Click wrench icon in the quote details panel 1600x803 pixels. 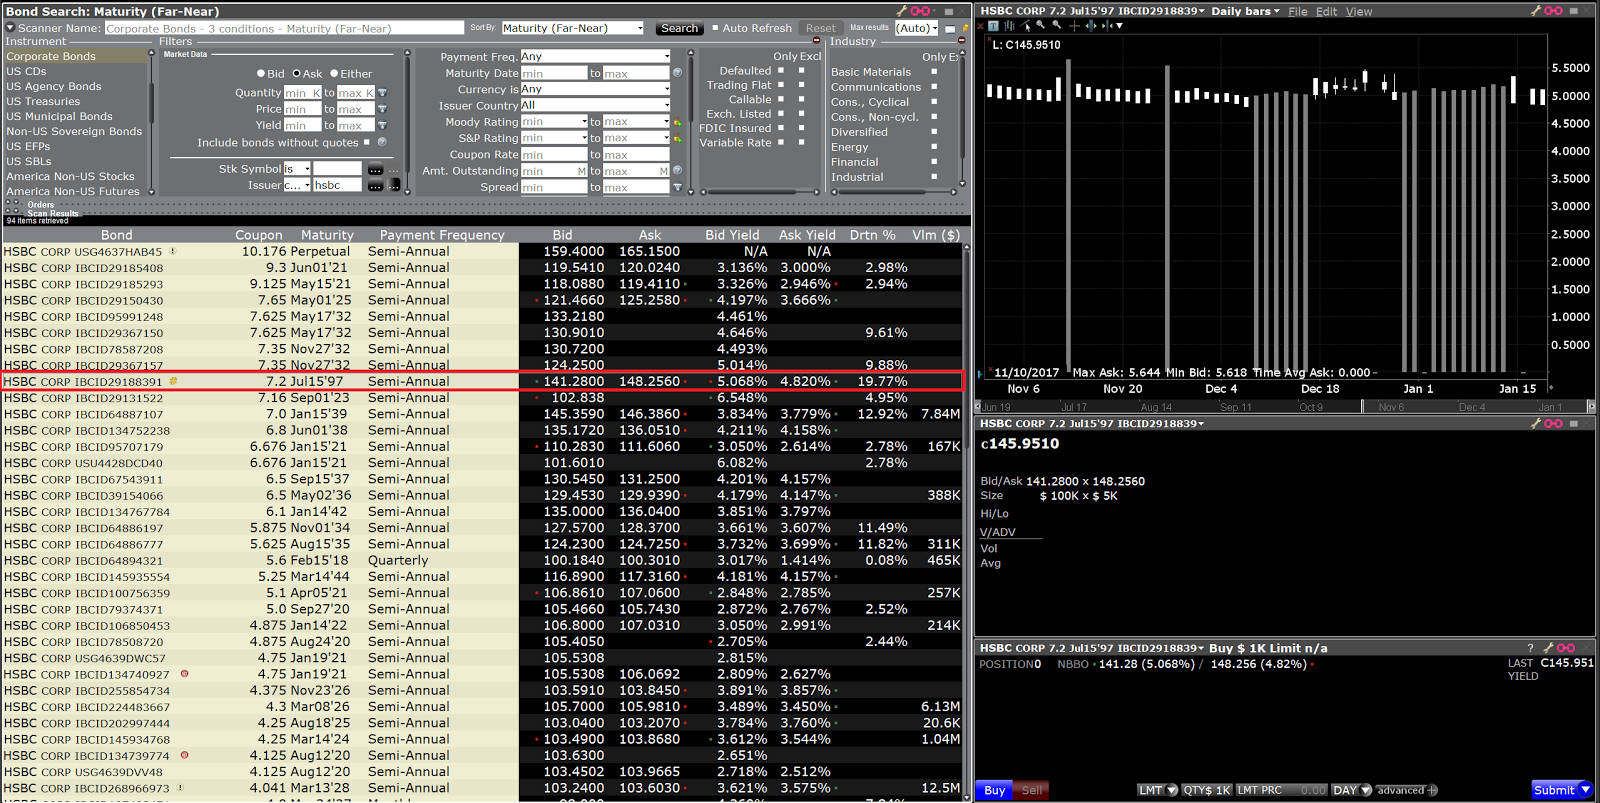[x=1536, y=424]
